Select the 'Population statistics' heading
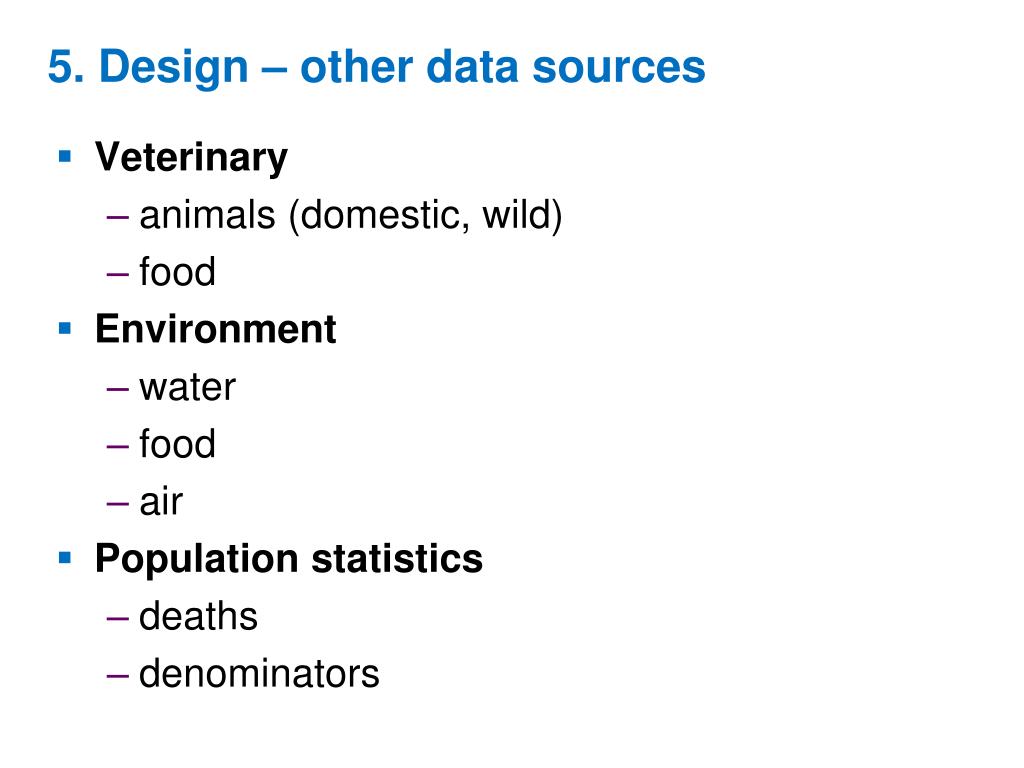The width and height of the screenshot is (1024, 768). (x=289, y=560)
